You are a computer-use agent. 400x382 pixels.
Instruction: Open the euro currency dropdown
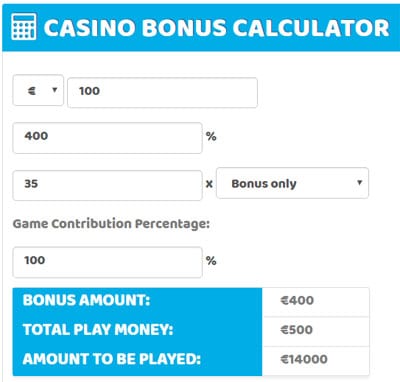point(38,90)
